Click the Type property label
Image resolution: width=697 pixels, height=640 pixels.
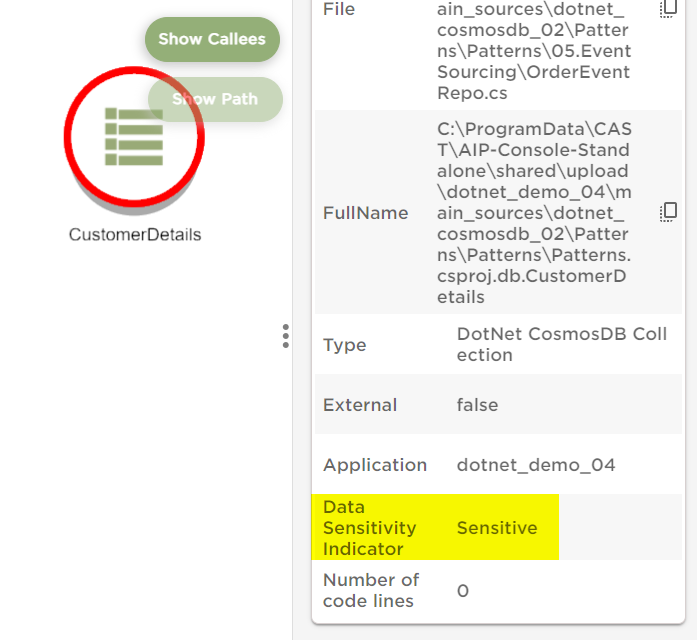[344, 345]
